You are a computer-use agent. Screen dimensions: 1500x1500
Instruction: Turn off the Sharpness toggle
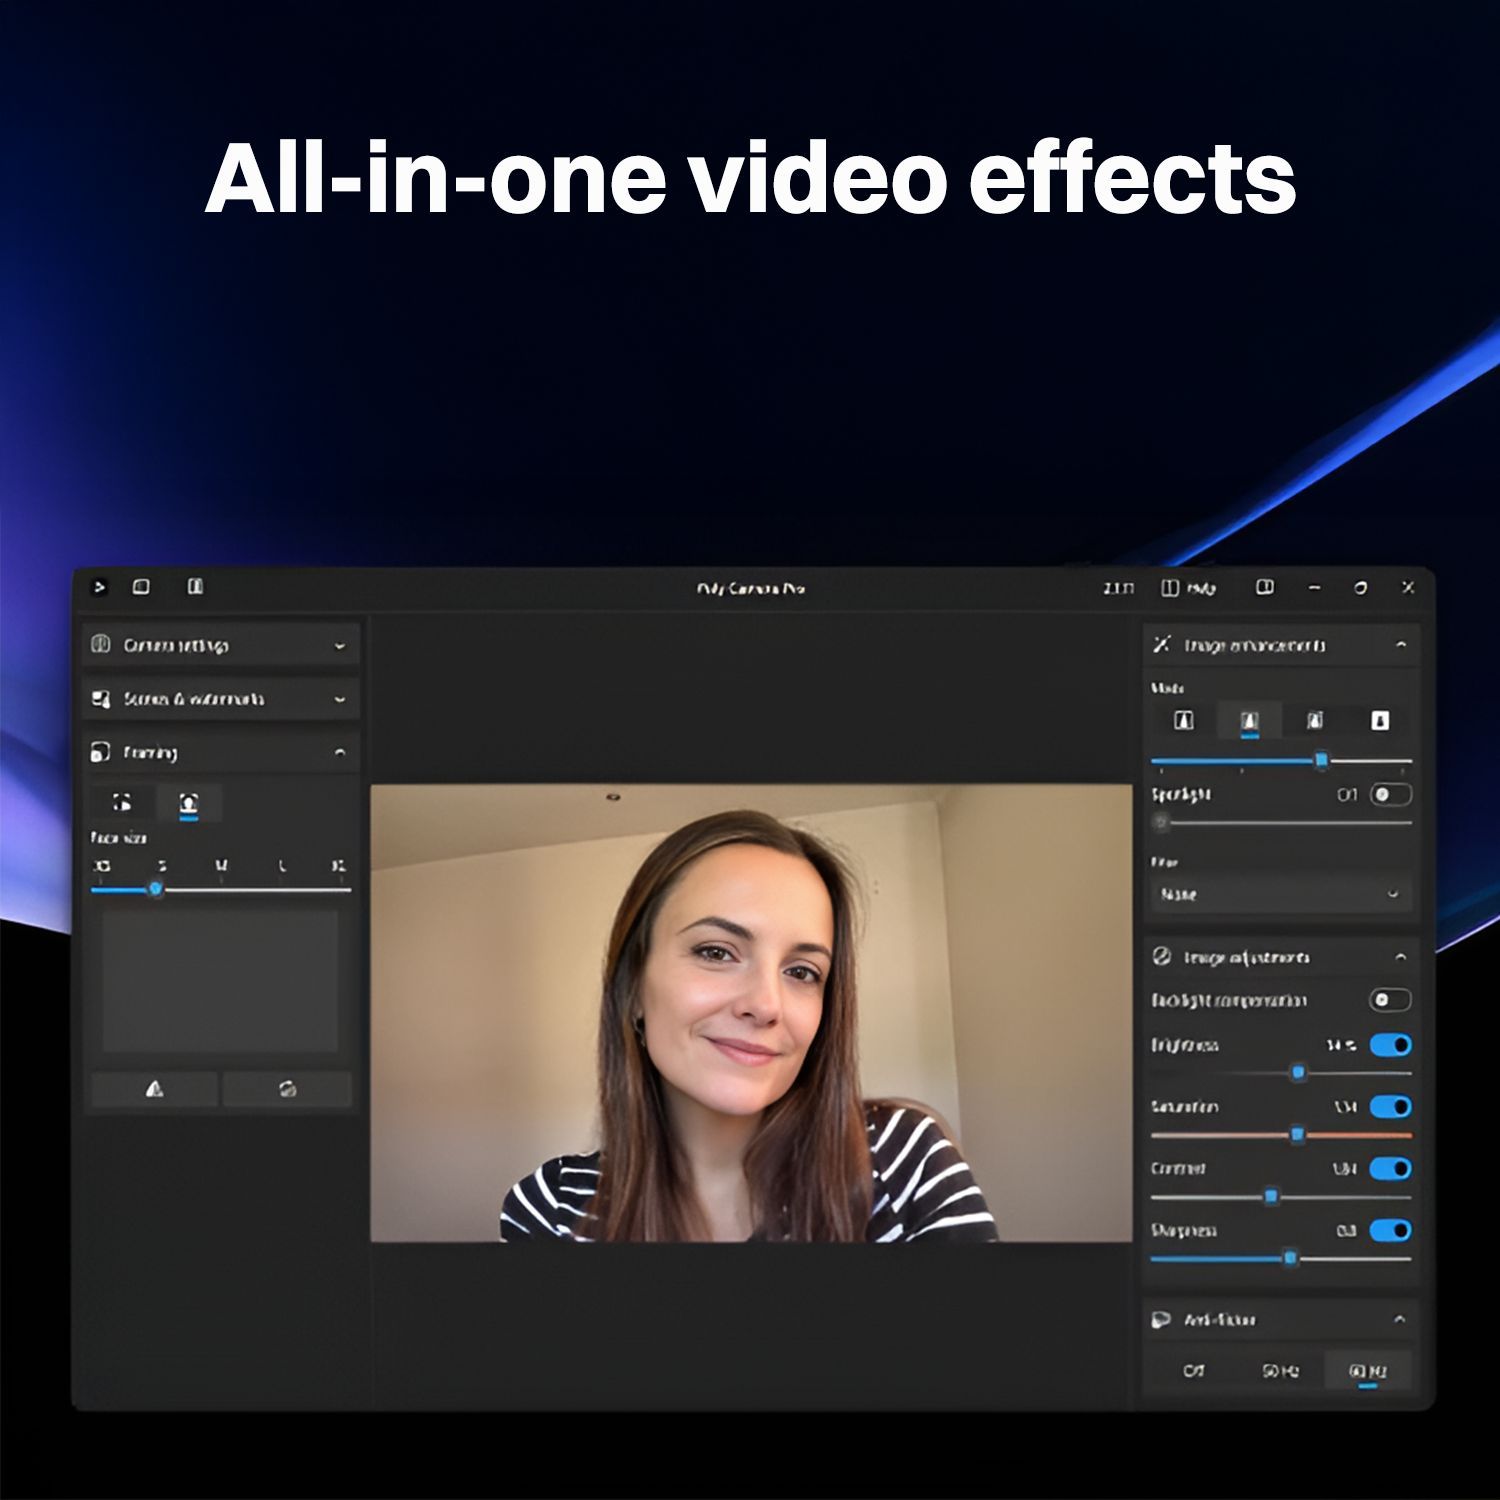[x=1390, y=1230]
